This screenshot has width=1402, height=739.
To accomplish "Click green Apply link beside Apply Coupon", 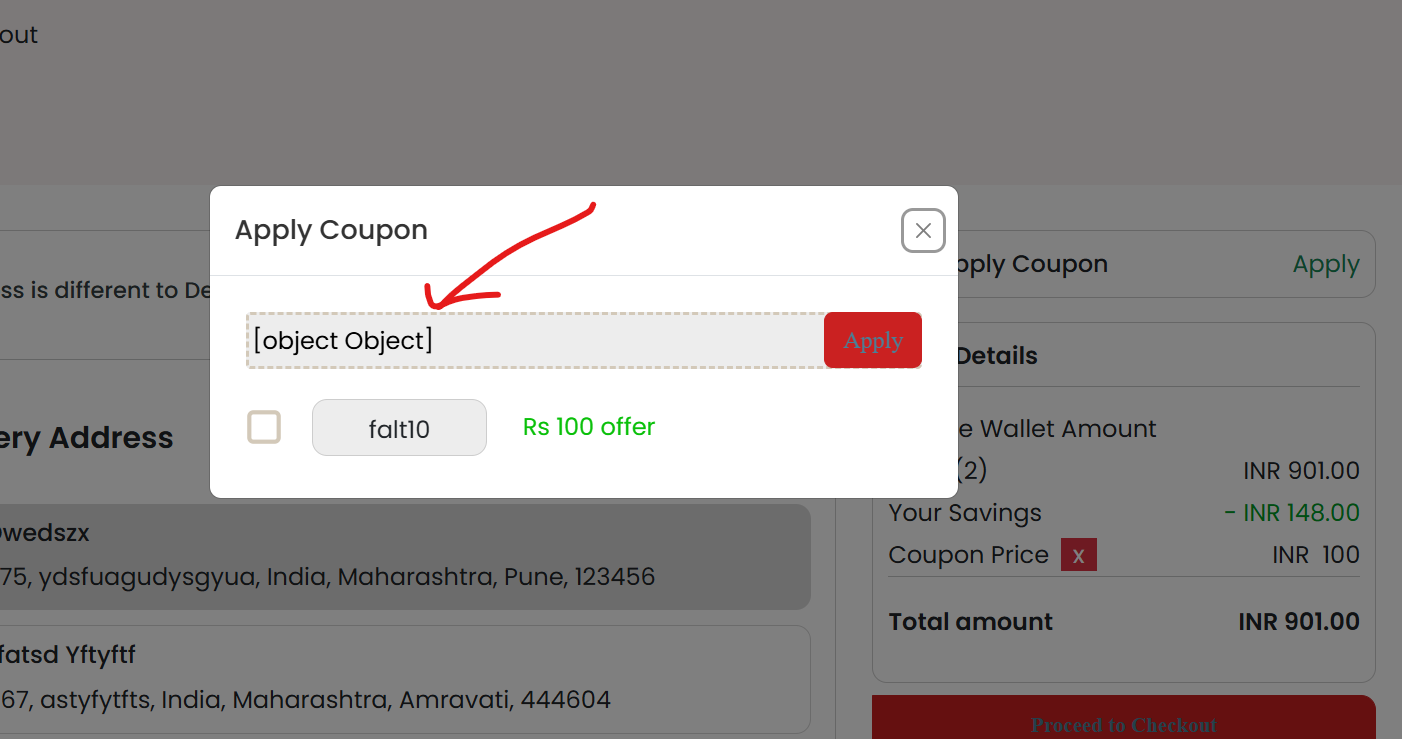I will tap(1326, 265).
